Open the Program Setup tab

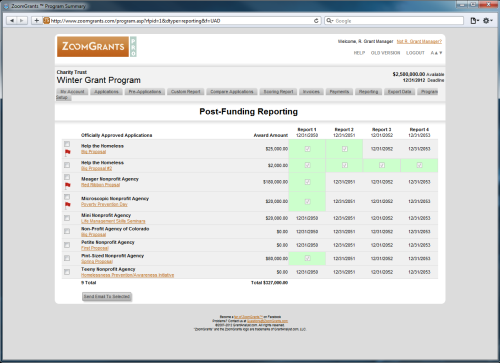[x=429, y=92]
